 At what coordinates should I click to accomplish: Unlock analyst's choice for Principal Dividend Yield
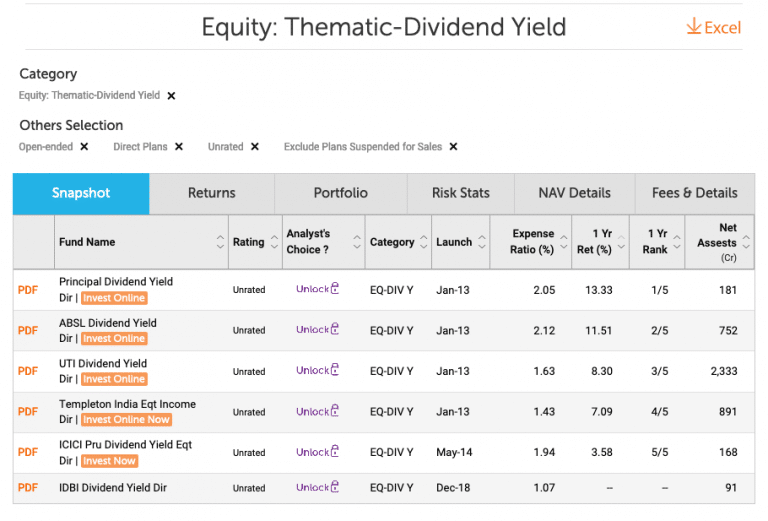tap(317, 289)
